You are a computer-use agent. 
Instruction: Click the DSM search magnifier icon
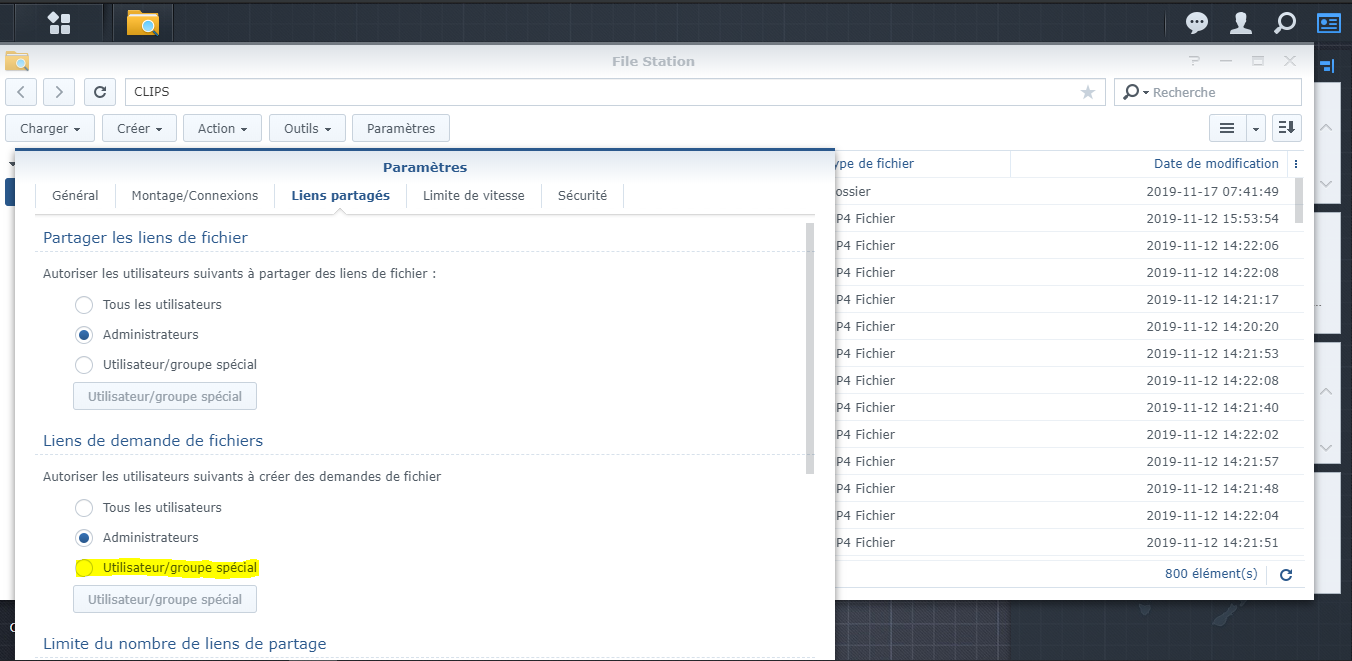point(1284,22)
